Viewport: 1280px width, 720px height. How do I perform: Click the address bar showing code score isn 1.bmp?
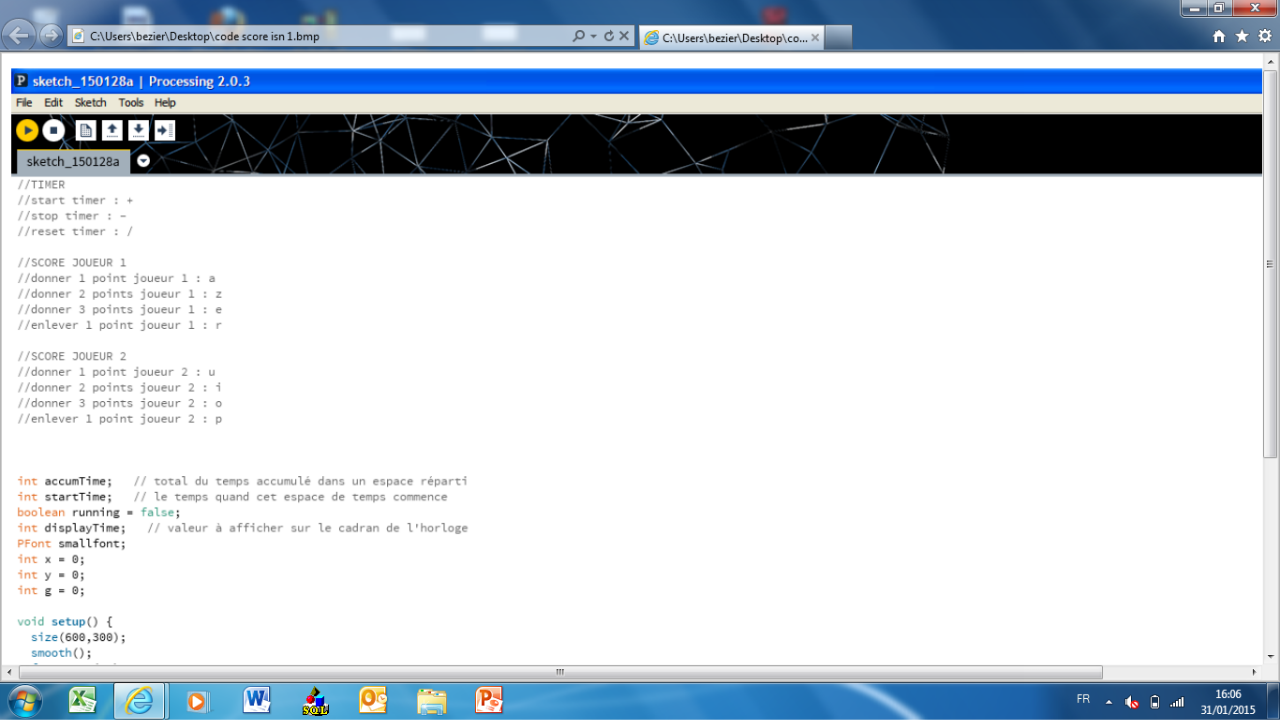click(320, 36)
